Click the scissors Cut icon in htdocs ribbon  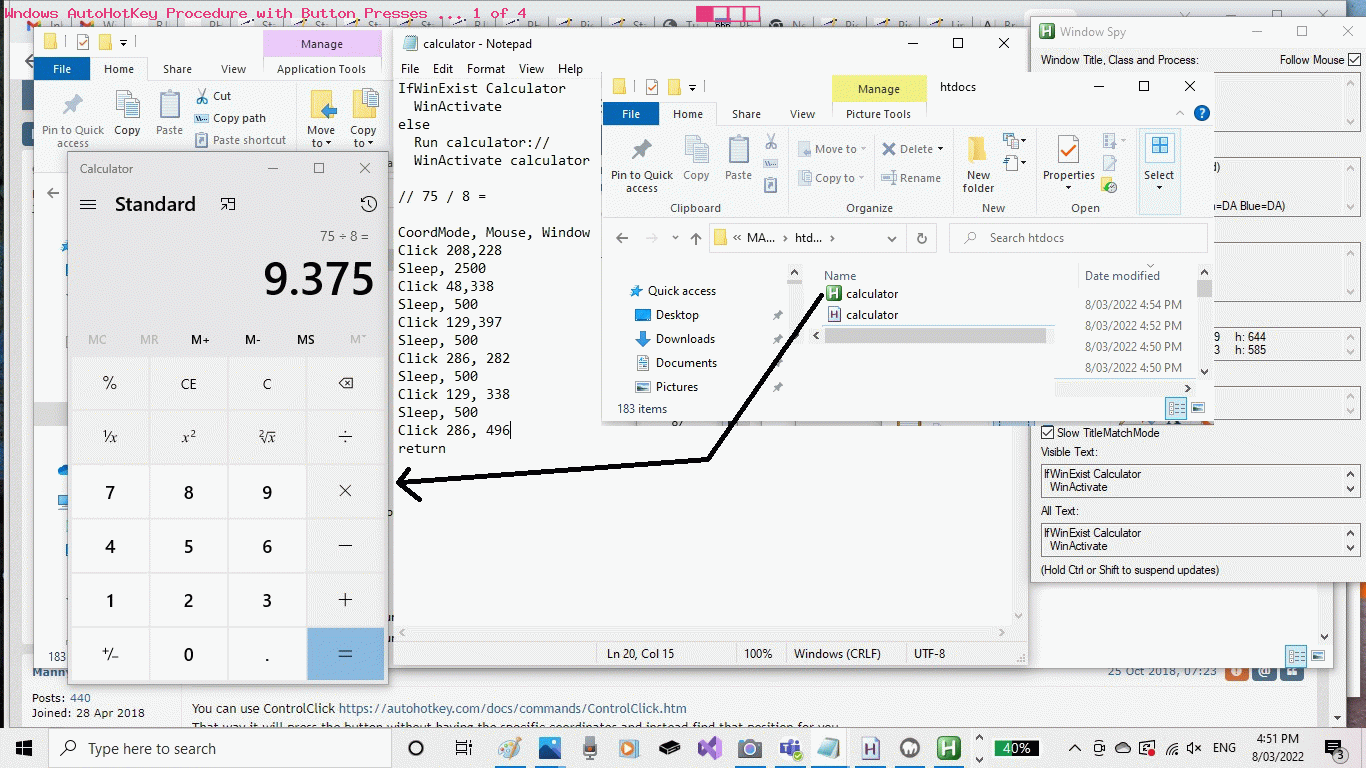771,142
